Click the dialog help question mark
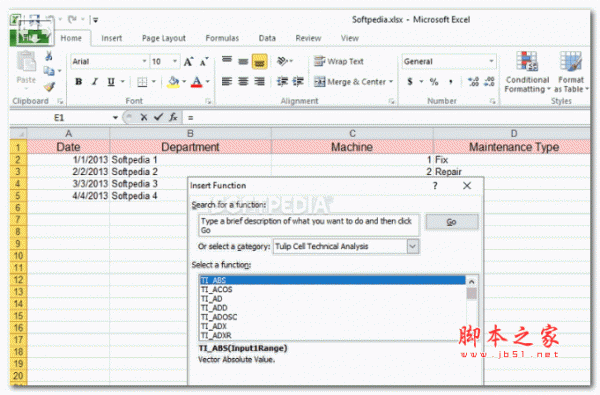The height and width of the screenshot is (395, 600). 435,186
